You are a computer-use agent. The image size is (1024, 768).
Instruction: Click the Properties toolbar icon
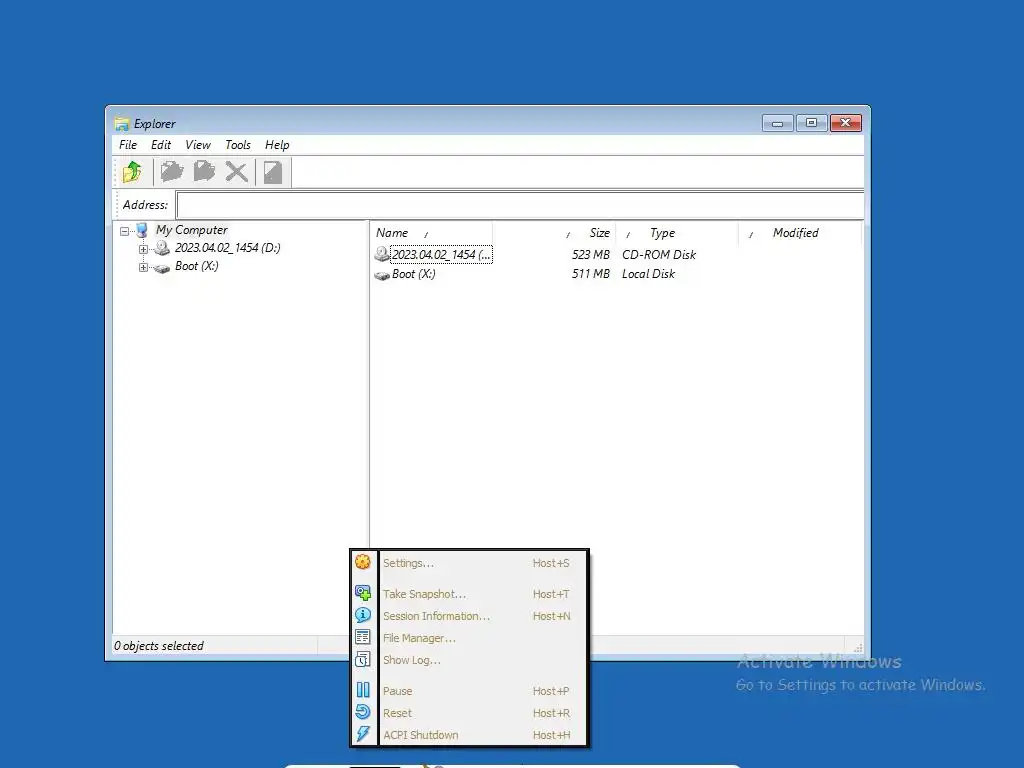tap(273, 172)
